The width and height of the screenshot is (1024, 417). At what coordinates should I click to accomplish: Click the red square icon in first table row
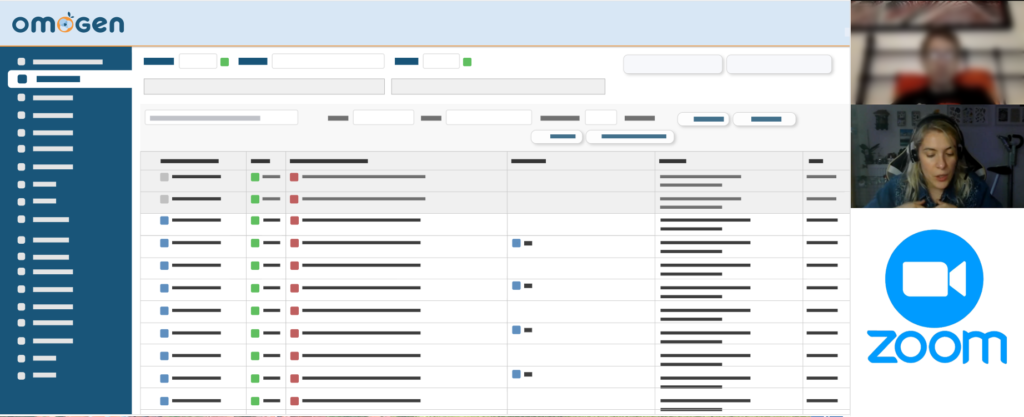coord(294,177)
